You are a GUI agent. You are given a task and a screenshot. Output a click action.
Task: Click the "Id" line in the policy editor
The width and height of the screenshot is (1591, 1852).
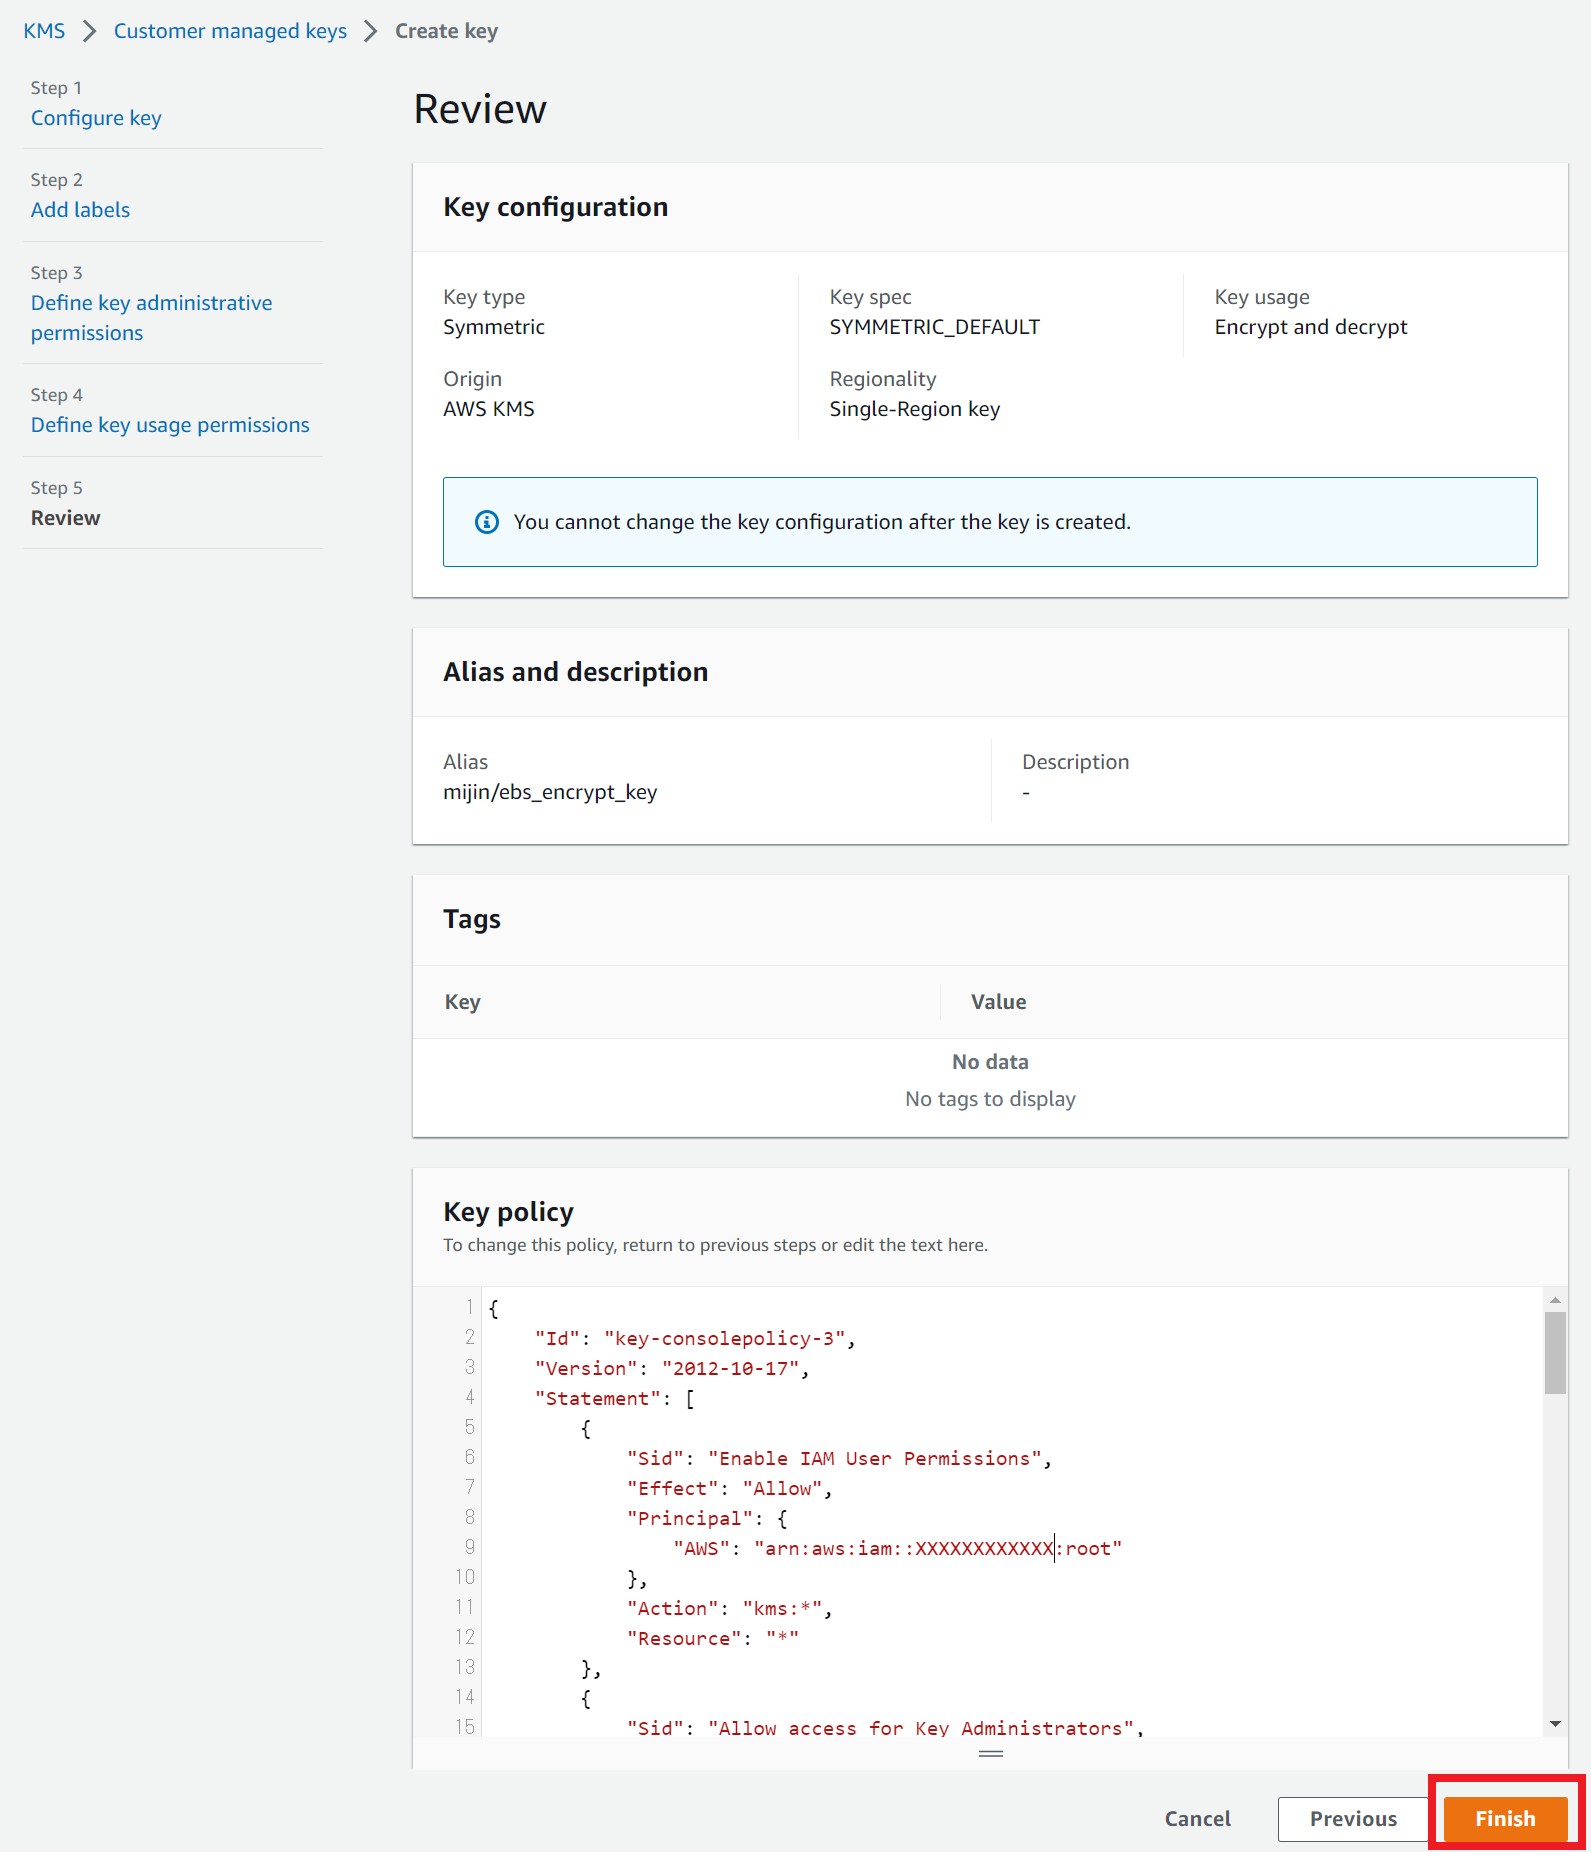695,1338
